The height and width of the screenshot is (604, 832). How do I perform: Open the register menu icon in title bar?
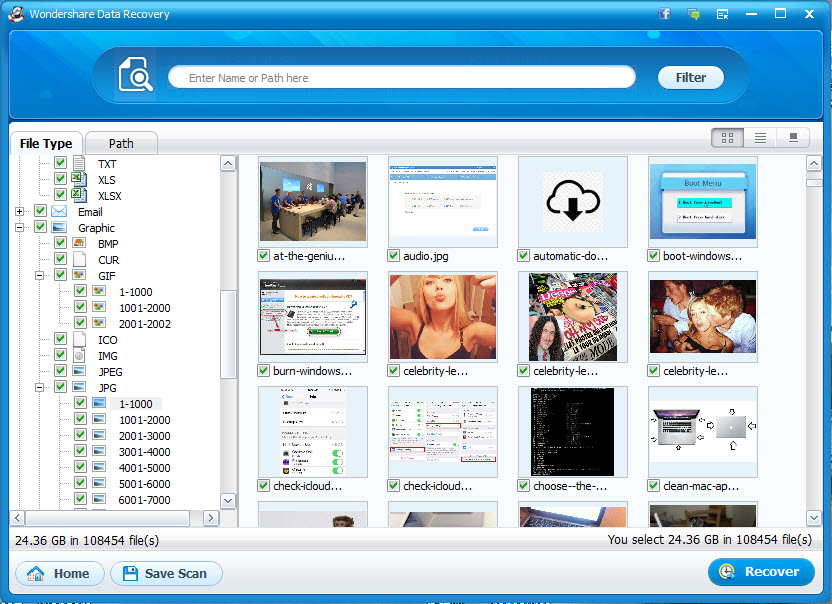(x=722, y=14)
